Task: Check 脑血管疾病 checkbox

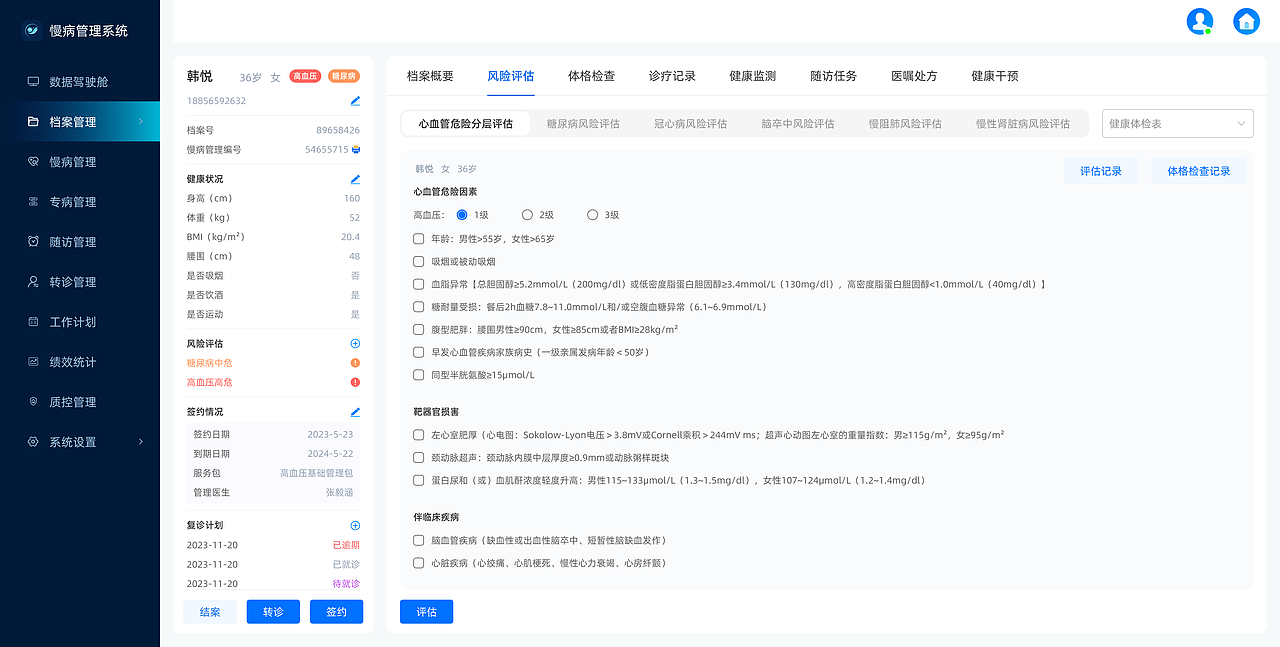Action: 419,541
